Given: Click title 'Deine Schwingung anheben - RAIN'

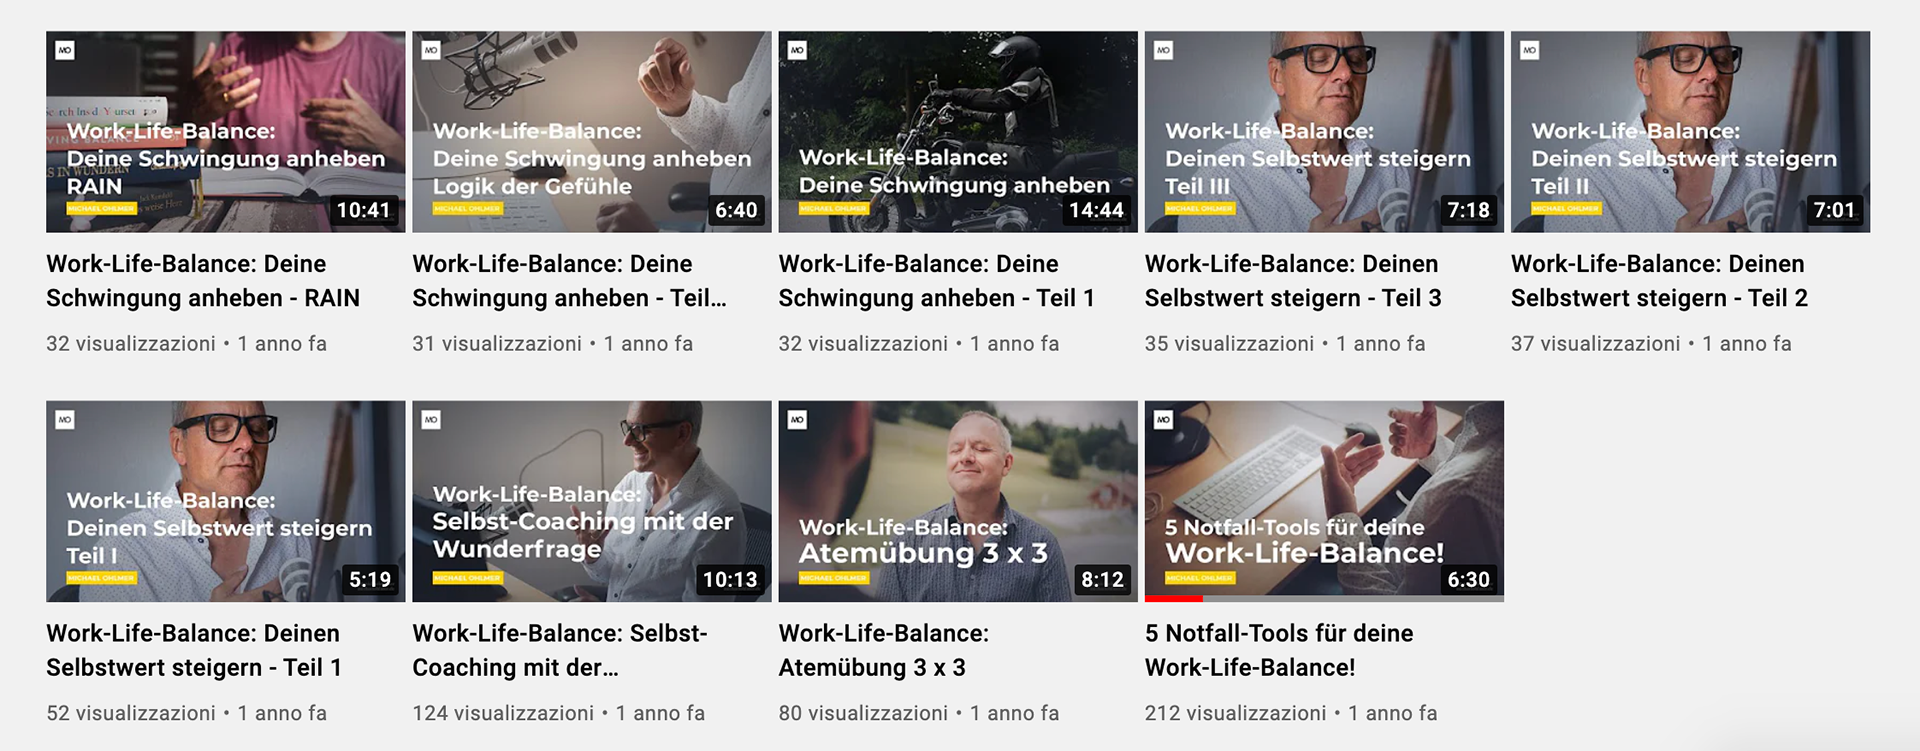Looking at the screenshot, I should [x=203, y=281].
